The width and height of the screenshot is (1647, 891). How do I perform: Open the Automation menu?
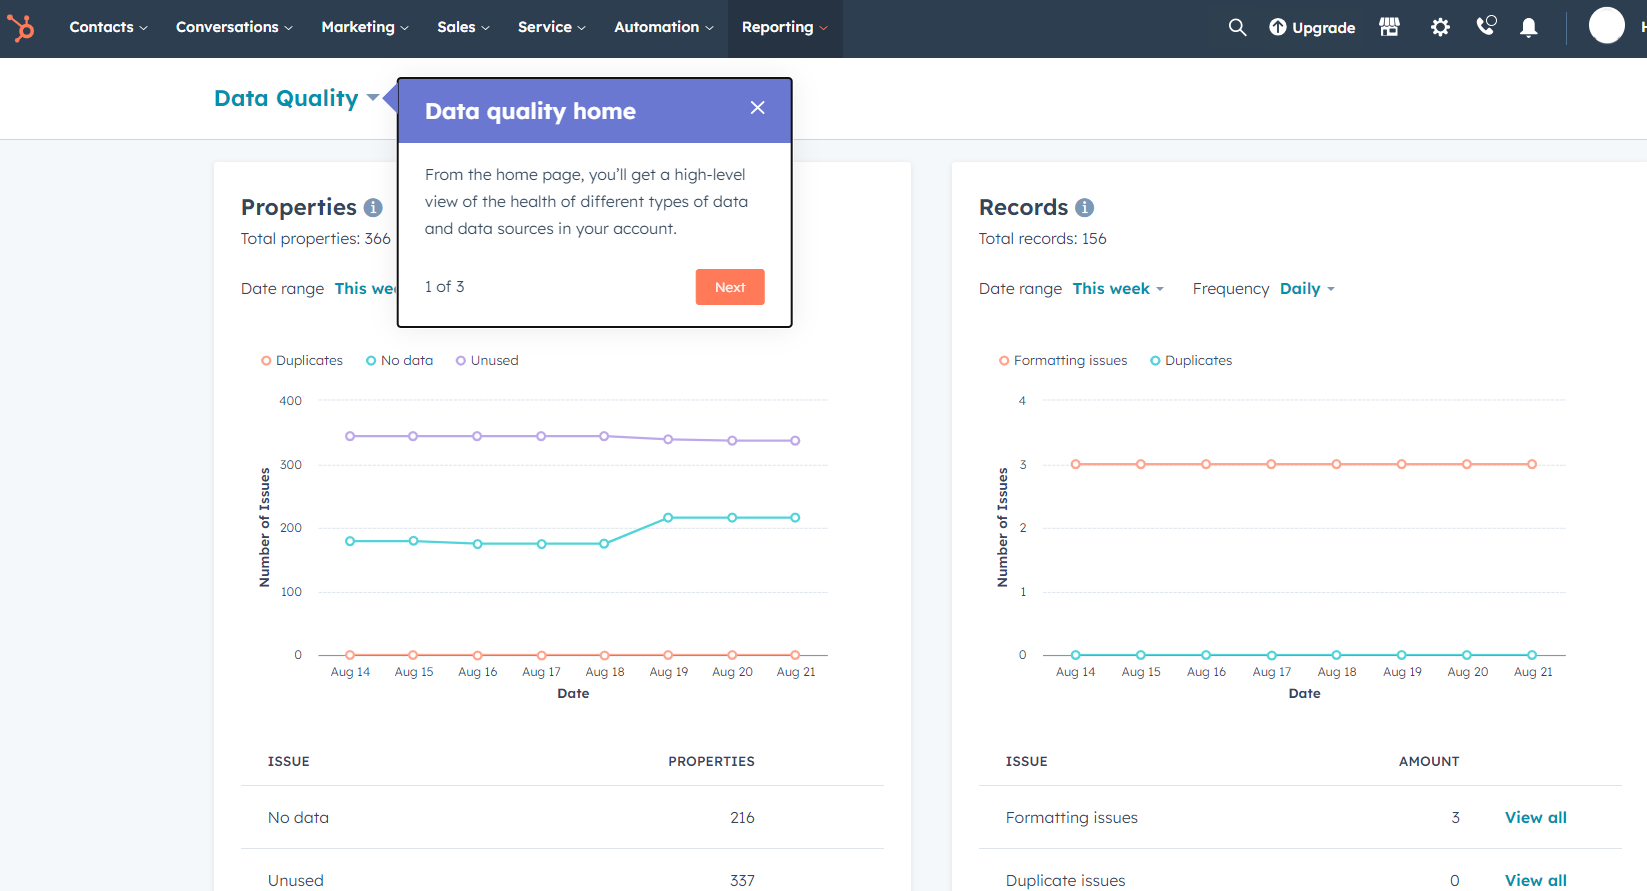[x=664, y=27]
